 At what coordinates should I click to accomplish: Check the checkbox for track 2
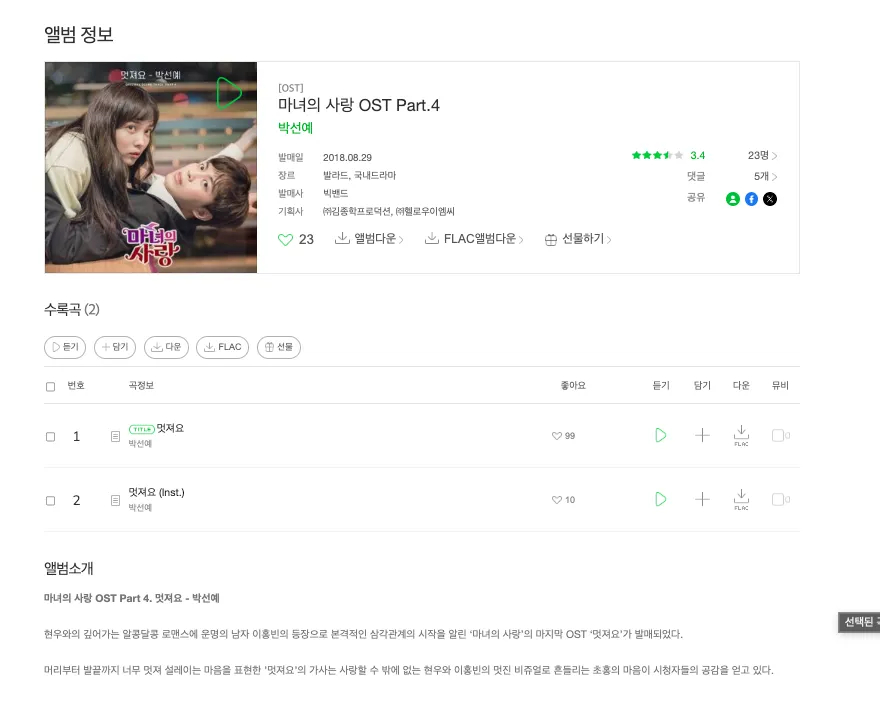point(51,500)
